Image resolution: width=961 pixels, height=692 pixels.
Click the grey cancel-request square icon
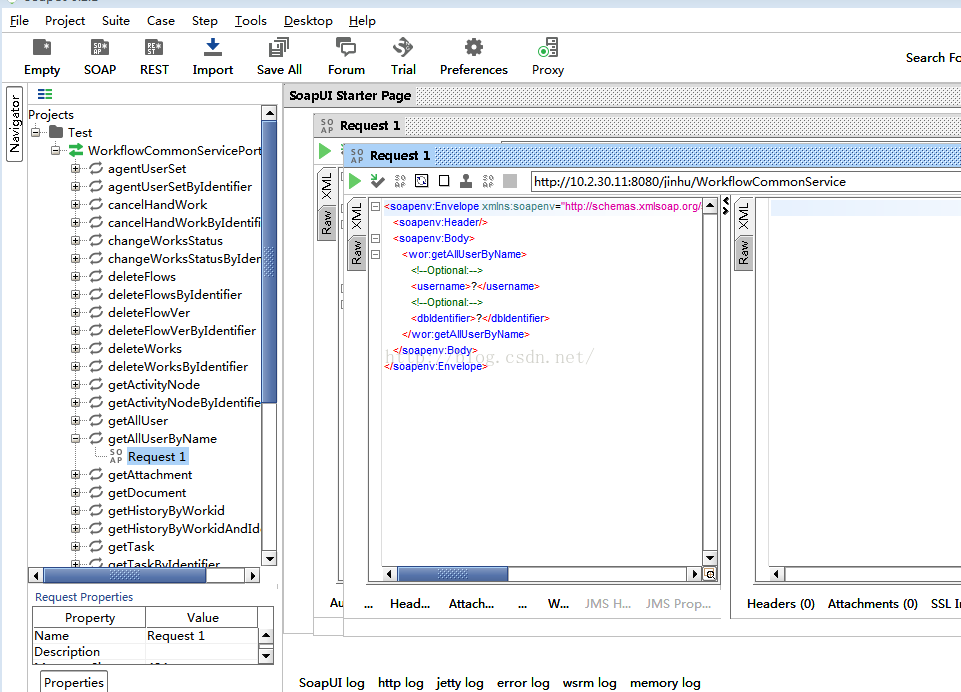click(510, 181)
